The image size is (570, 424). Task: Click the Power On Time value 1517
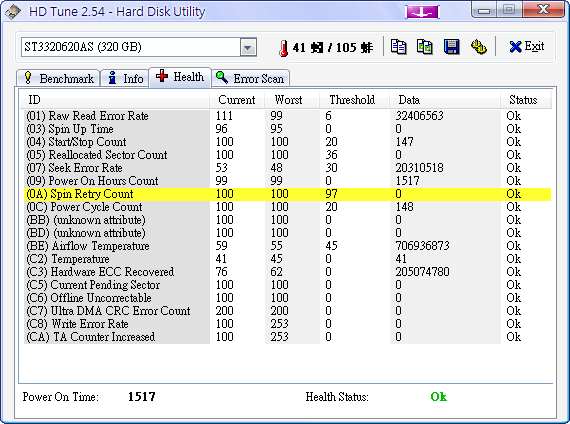tap(141, 397)
